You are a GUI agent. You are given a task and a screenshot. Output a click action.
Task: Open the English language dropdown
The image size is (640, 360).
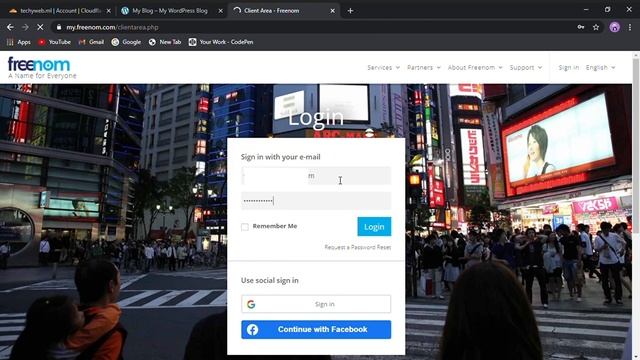click(x=600, y=67)
